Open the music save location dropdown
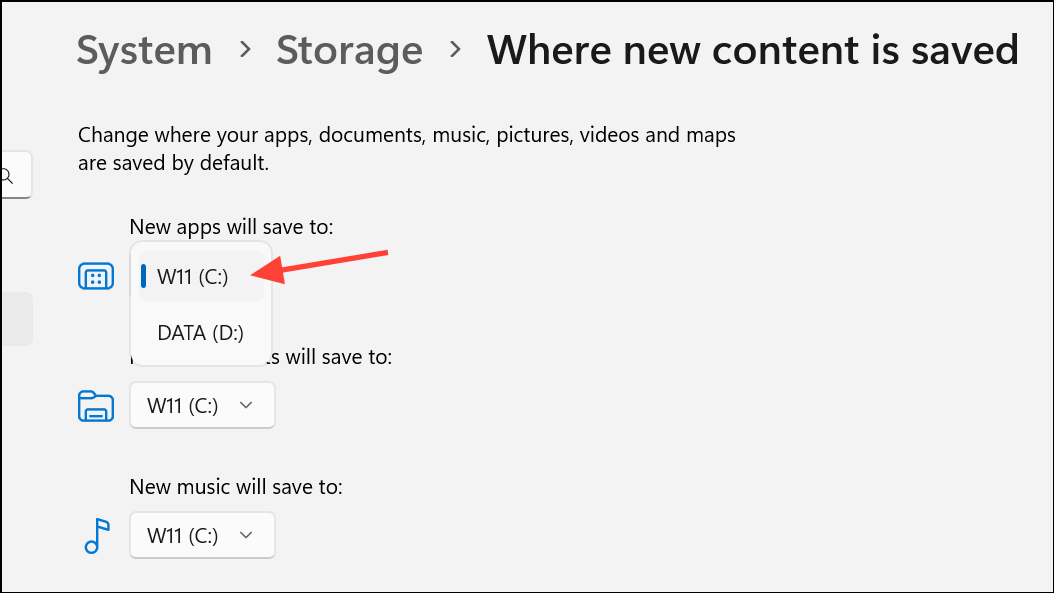Image resolution: width=1054 pixels, height=593 pixels. click(x=202, y=535)
